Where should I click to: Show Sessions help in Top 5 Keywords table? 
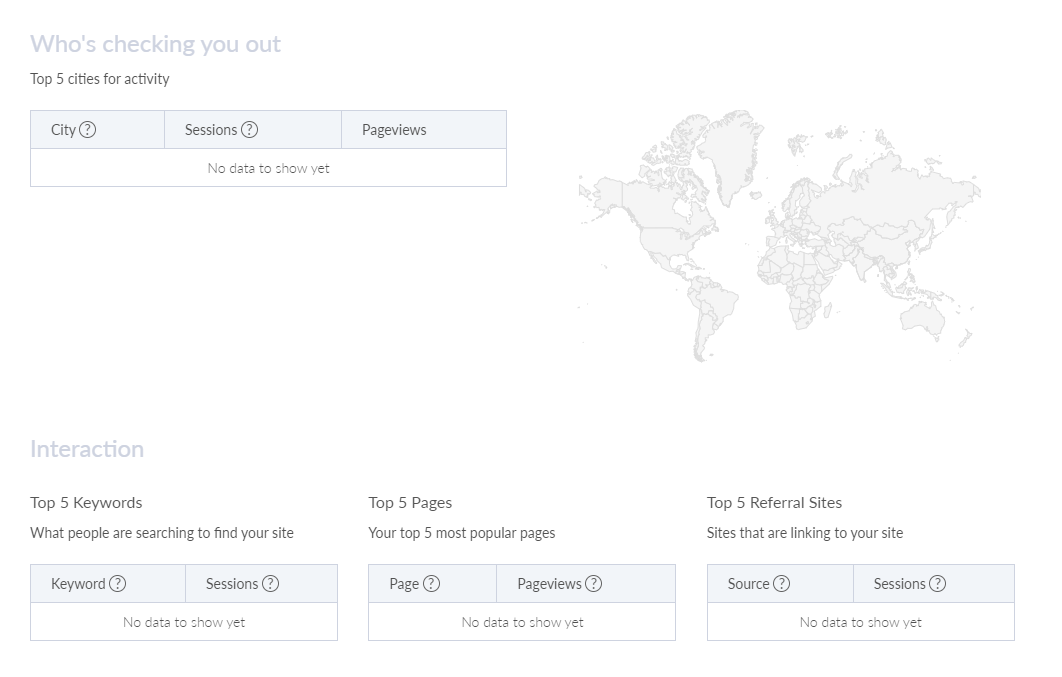click(x=270, y=584)
